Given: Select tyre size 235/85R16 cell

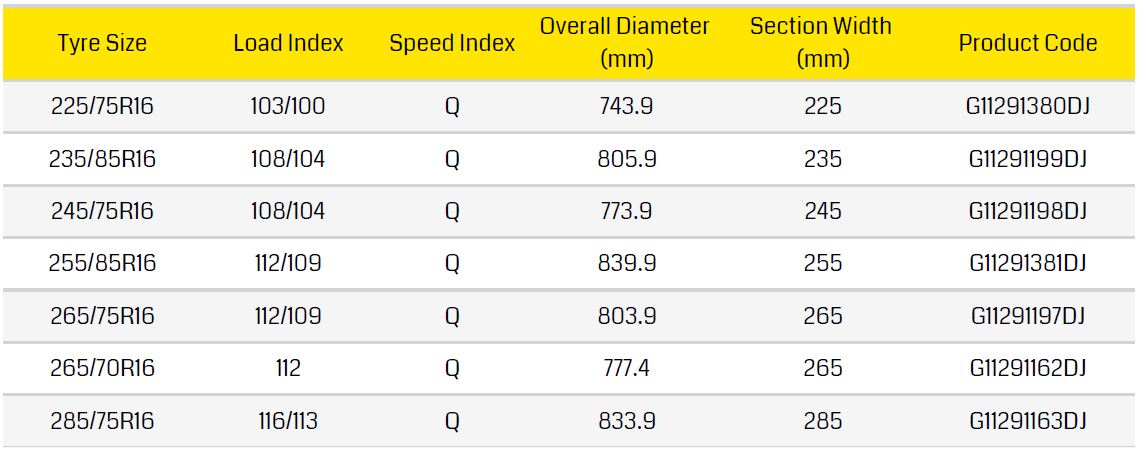Looking at the screenshot, I should [x=102, y=159].
